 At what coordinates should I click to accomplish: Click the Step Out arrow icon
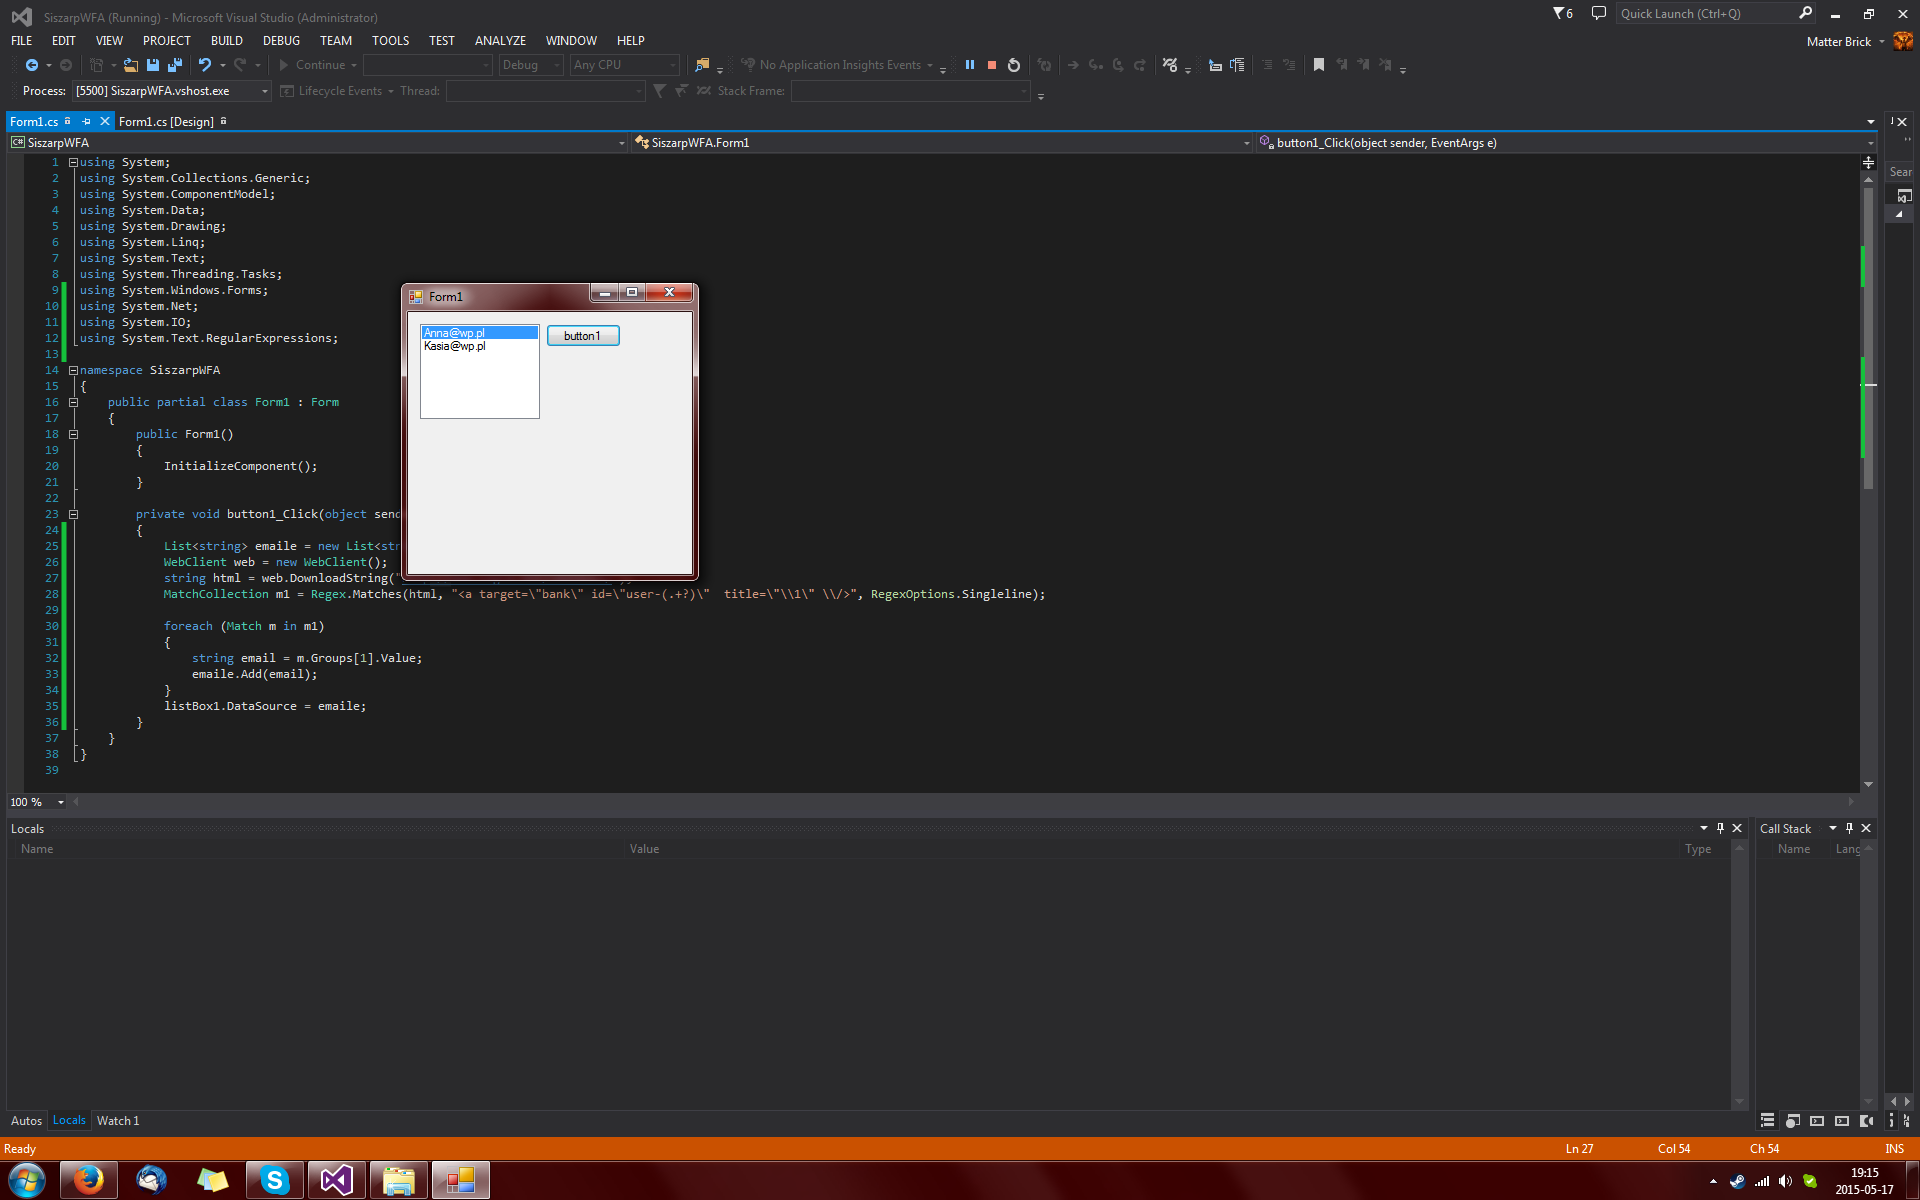(x=1140, y=65)
